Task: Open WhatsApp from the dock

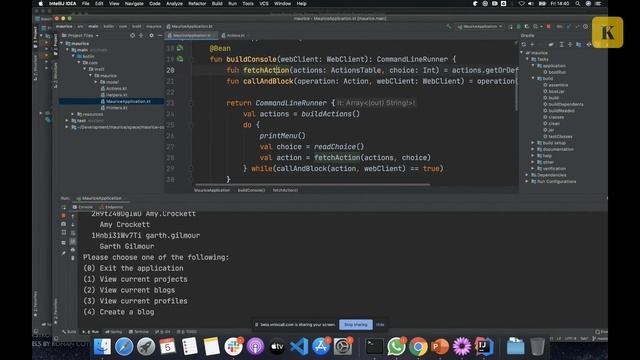Action: (x=396, y=347)
